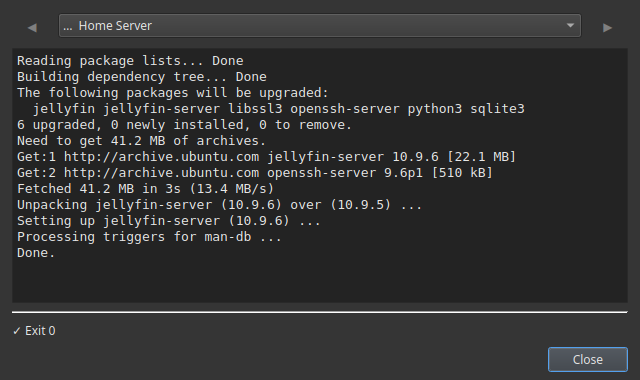Click the line 'Building dependency tree... Done'

(142, 77)
